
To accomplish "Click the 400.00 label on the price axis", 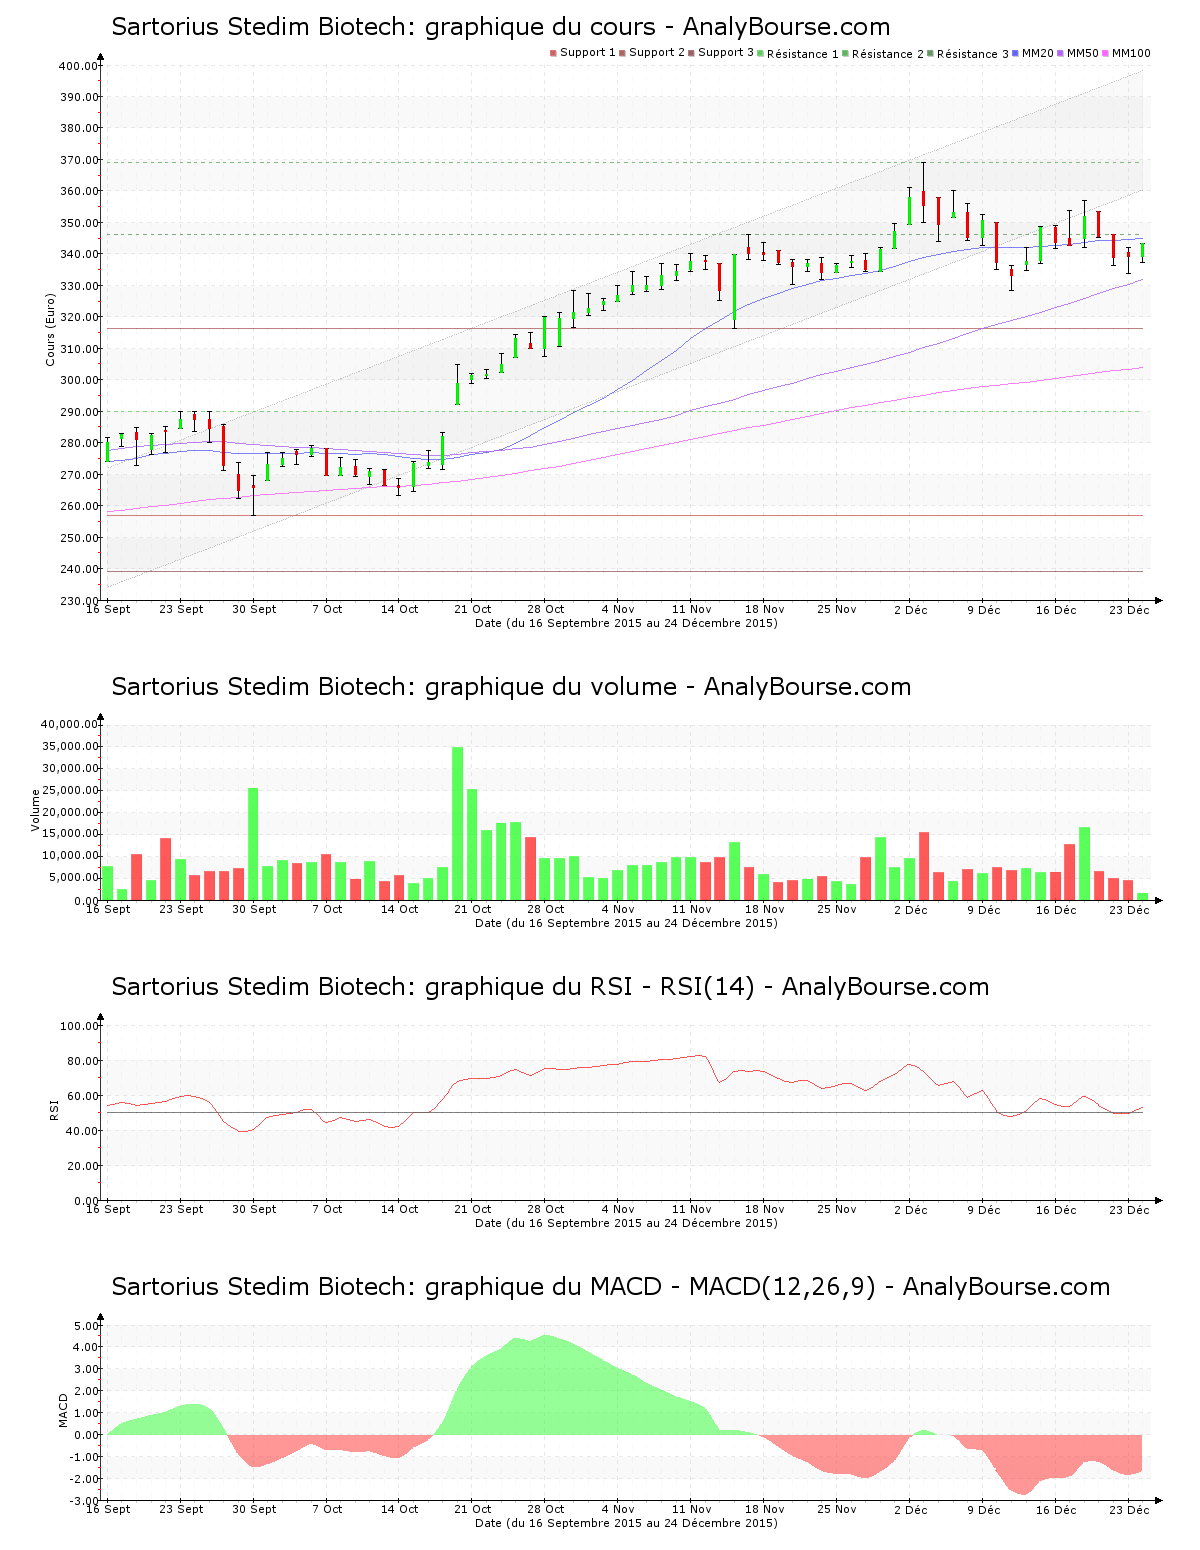I will click(x=78, y=66).
